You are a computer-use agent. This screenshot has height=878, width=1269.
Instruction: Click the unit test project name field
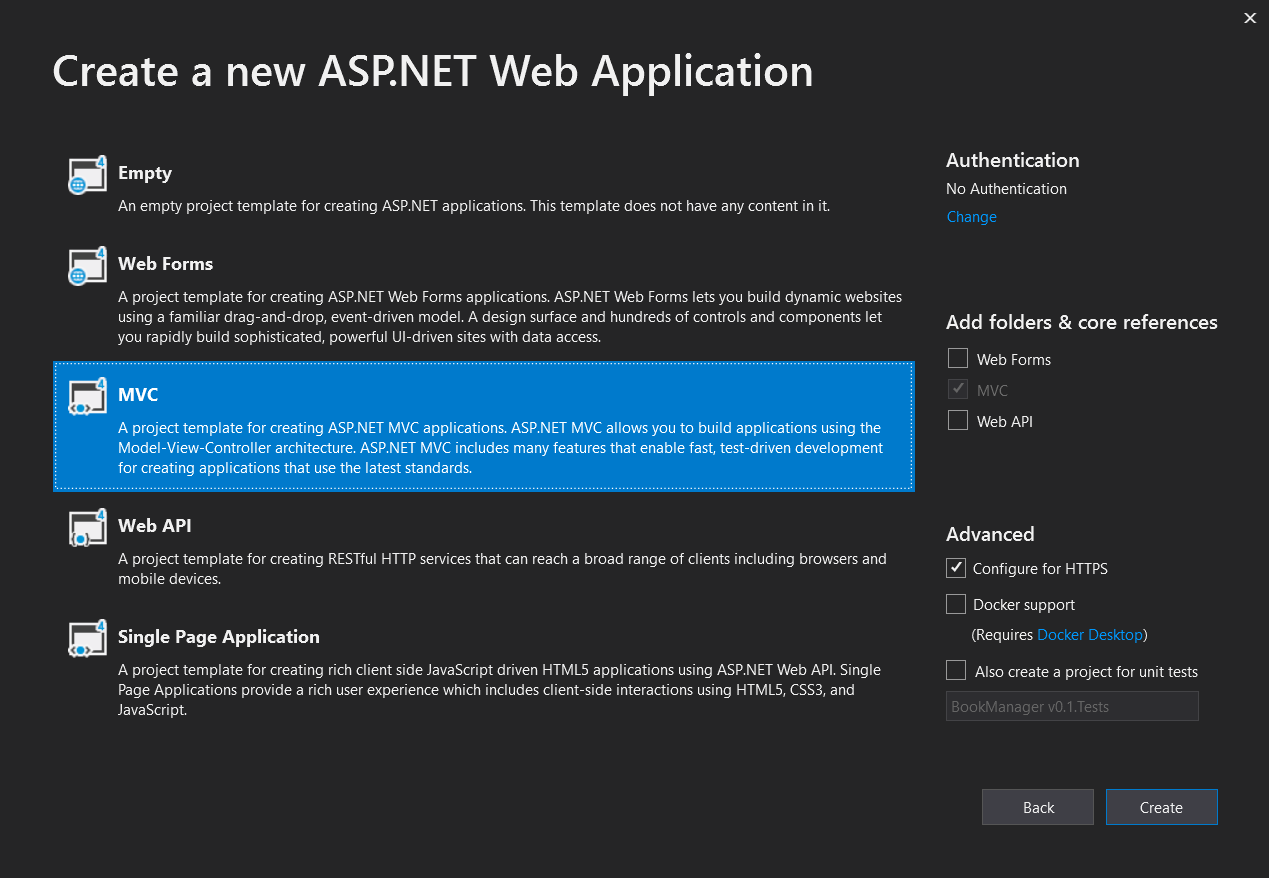[1072, 706]
